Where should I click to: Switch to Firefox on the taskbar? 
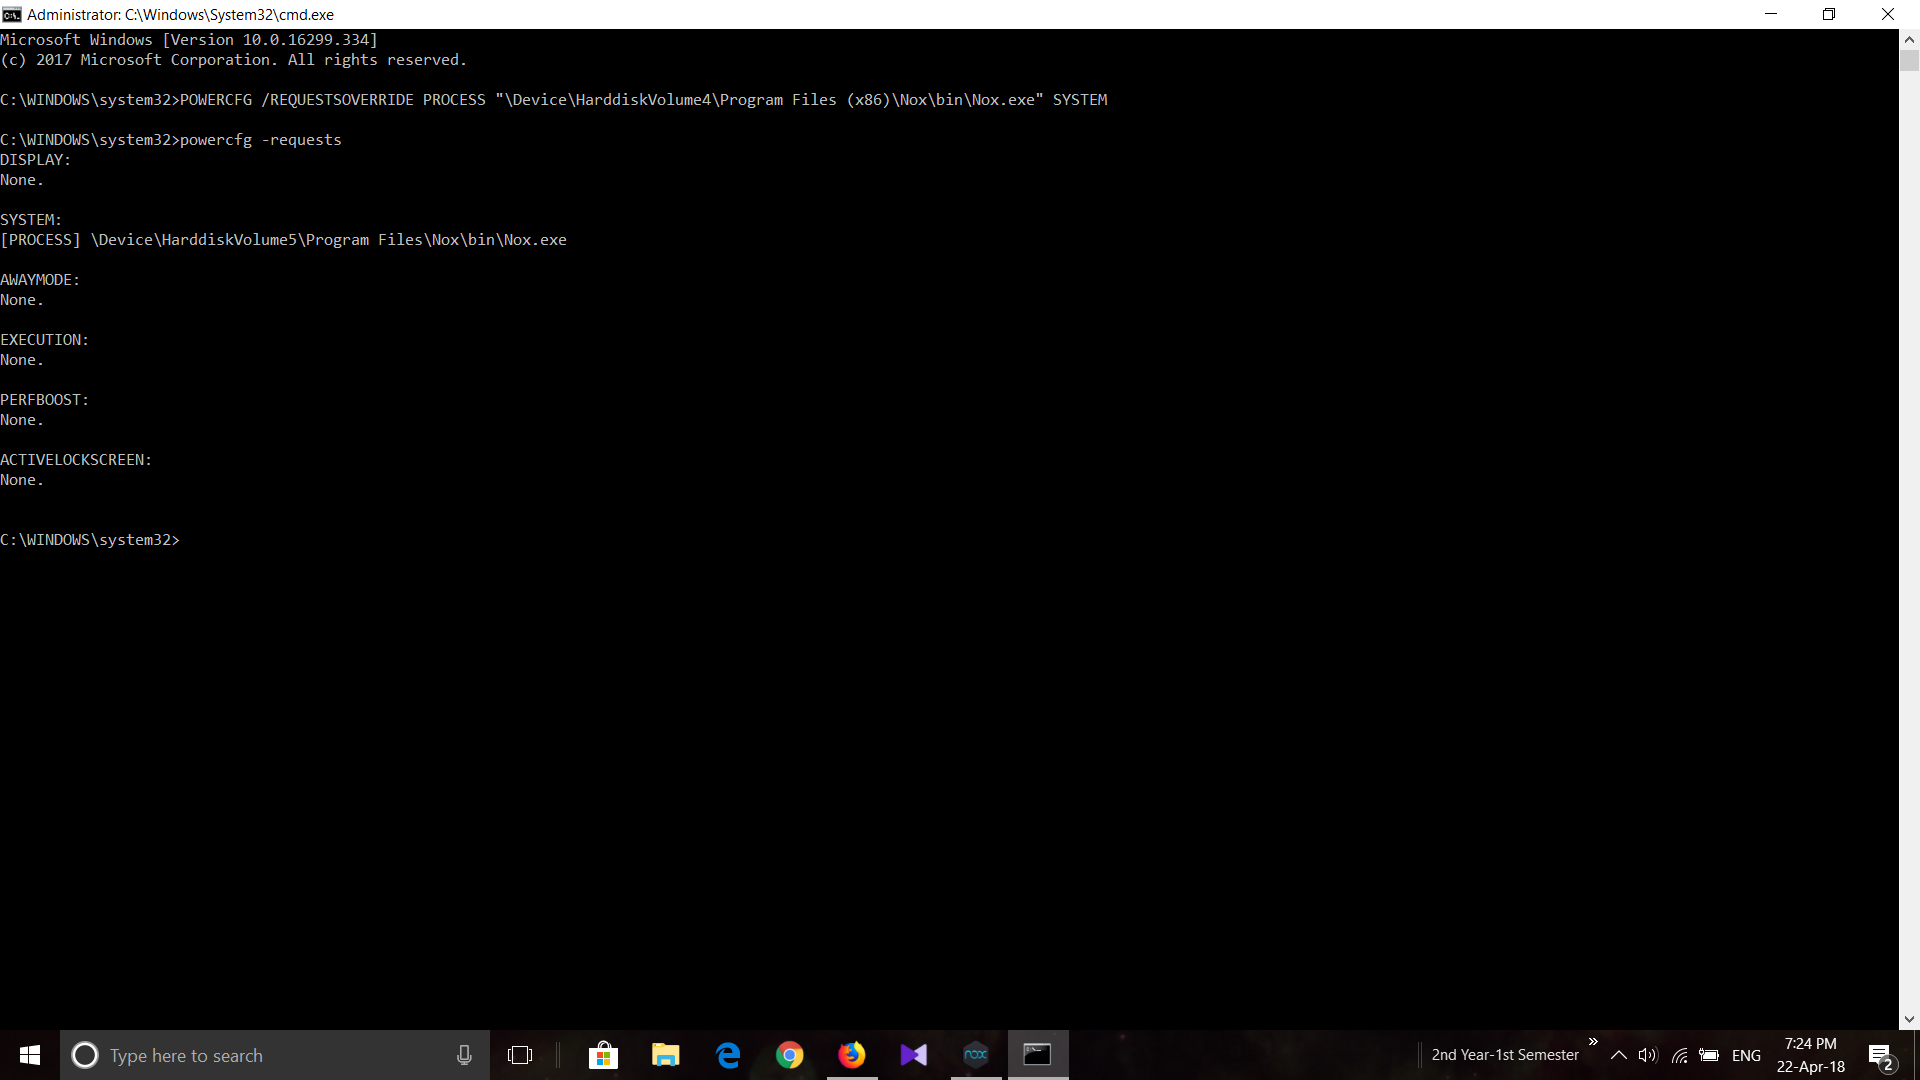(x=852, y=1055)
